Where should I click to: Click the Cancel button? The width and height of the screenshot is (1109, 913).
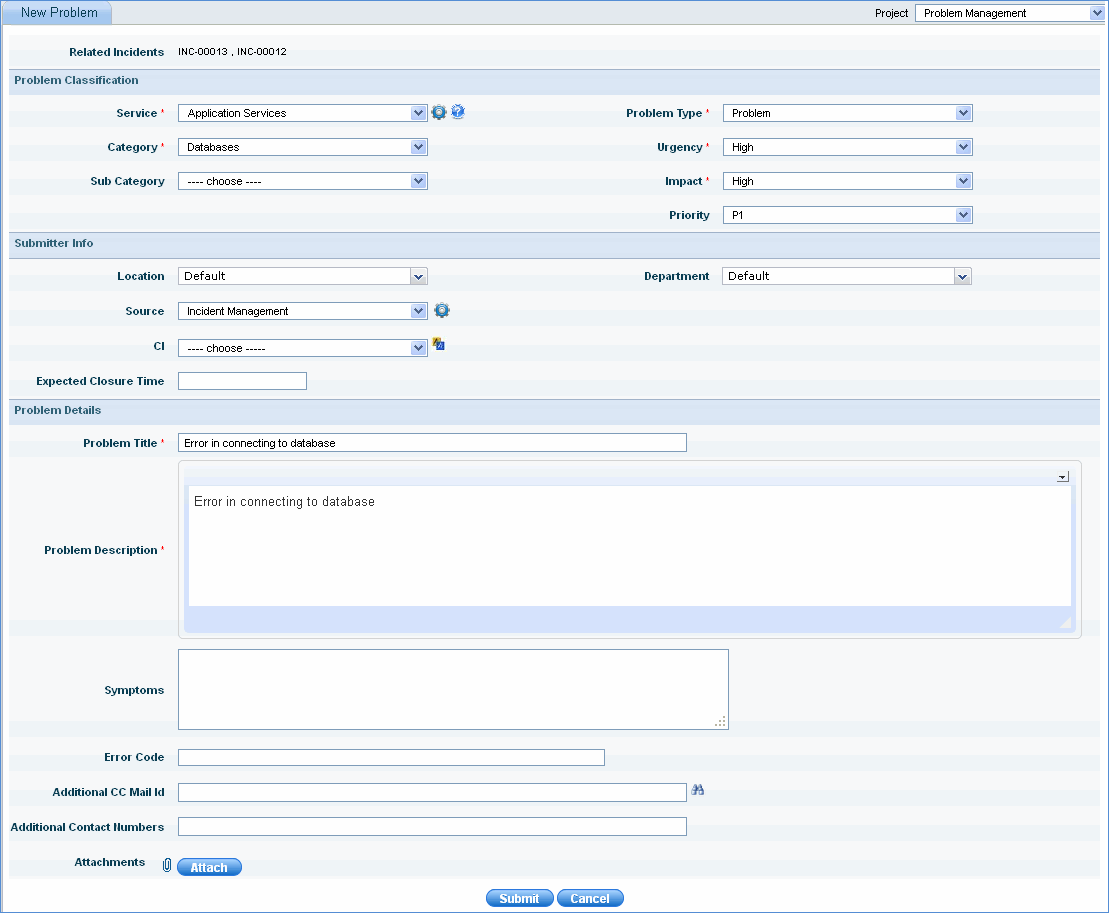point(590,899)
